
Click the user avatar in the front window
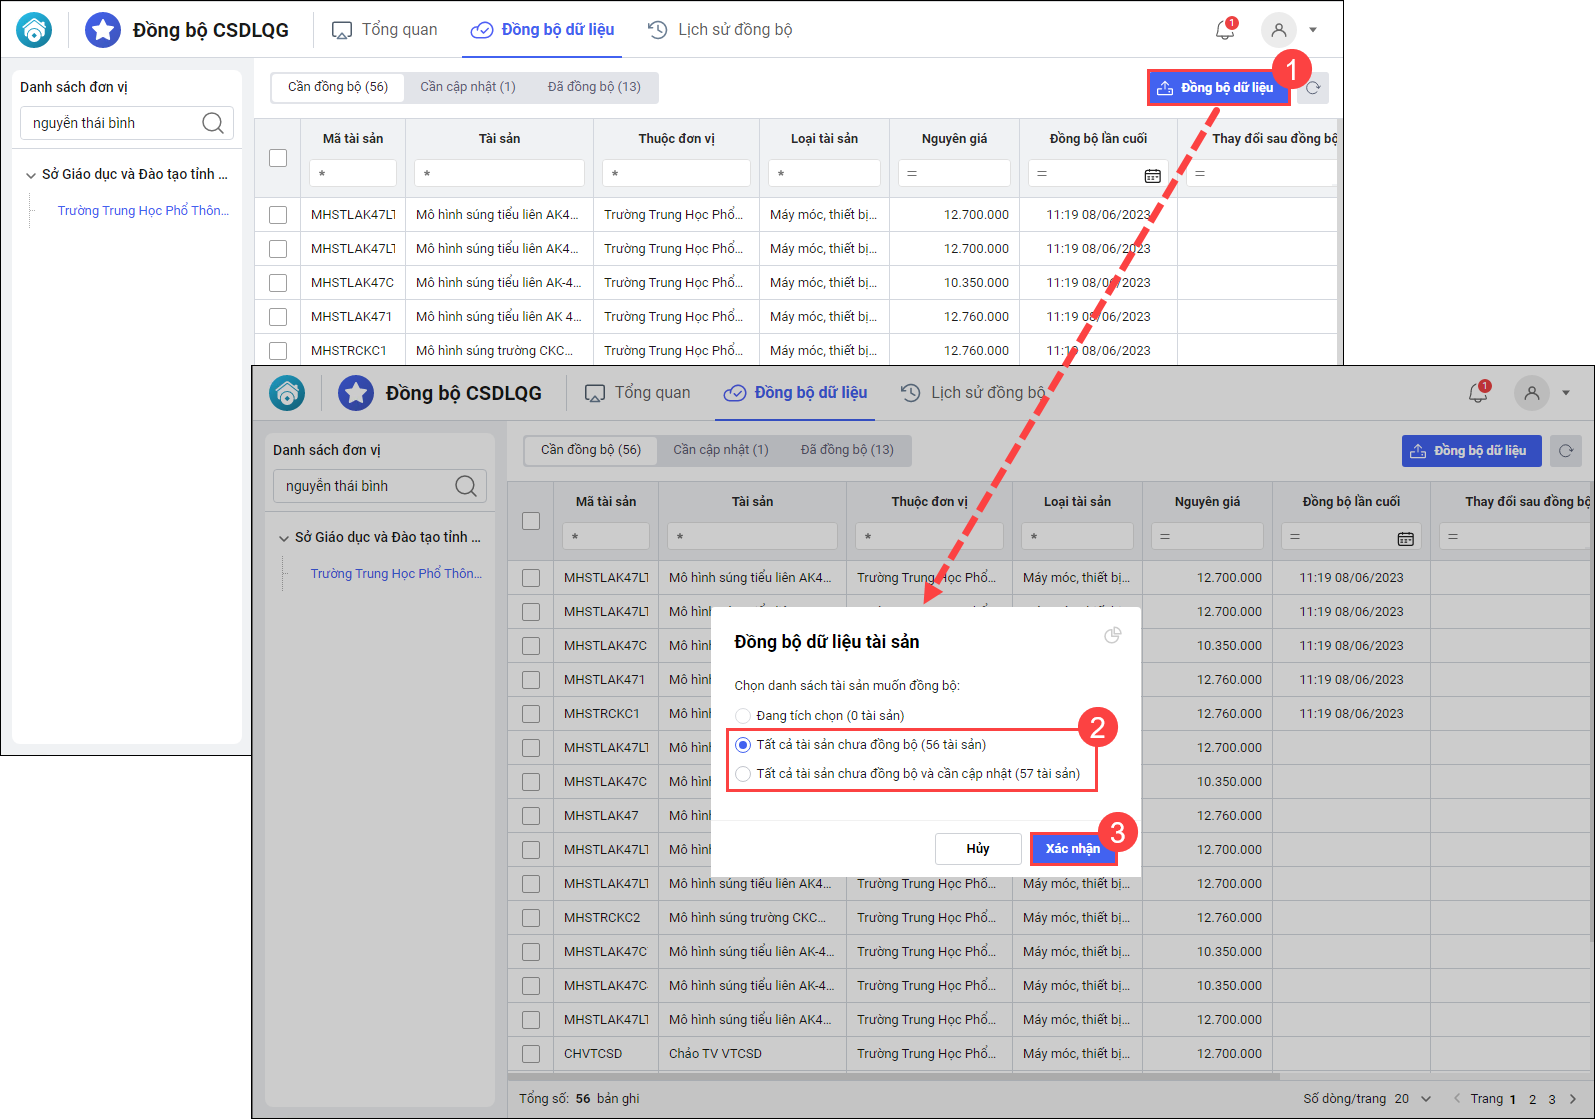pos(1532,393)
